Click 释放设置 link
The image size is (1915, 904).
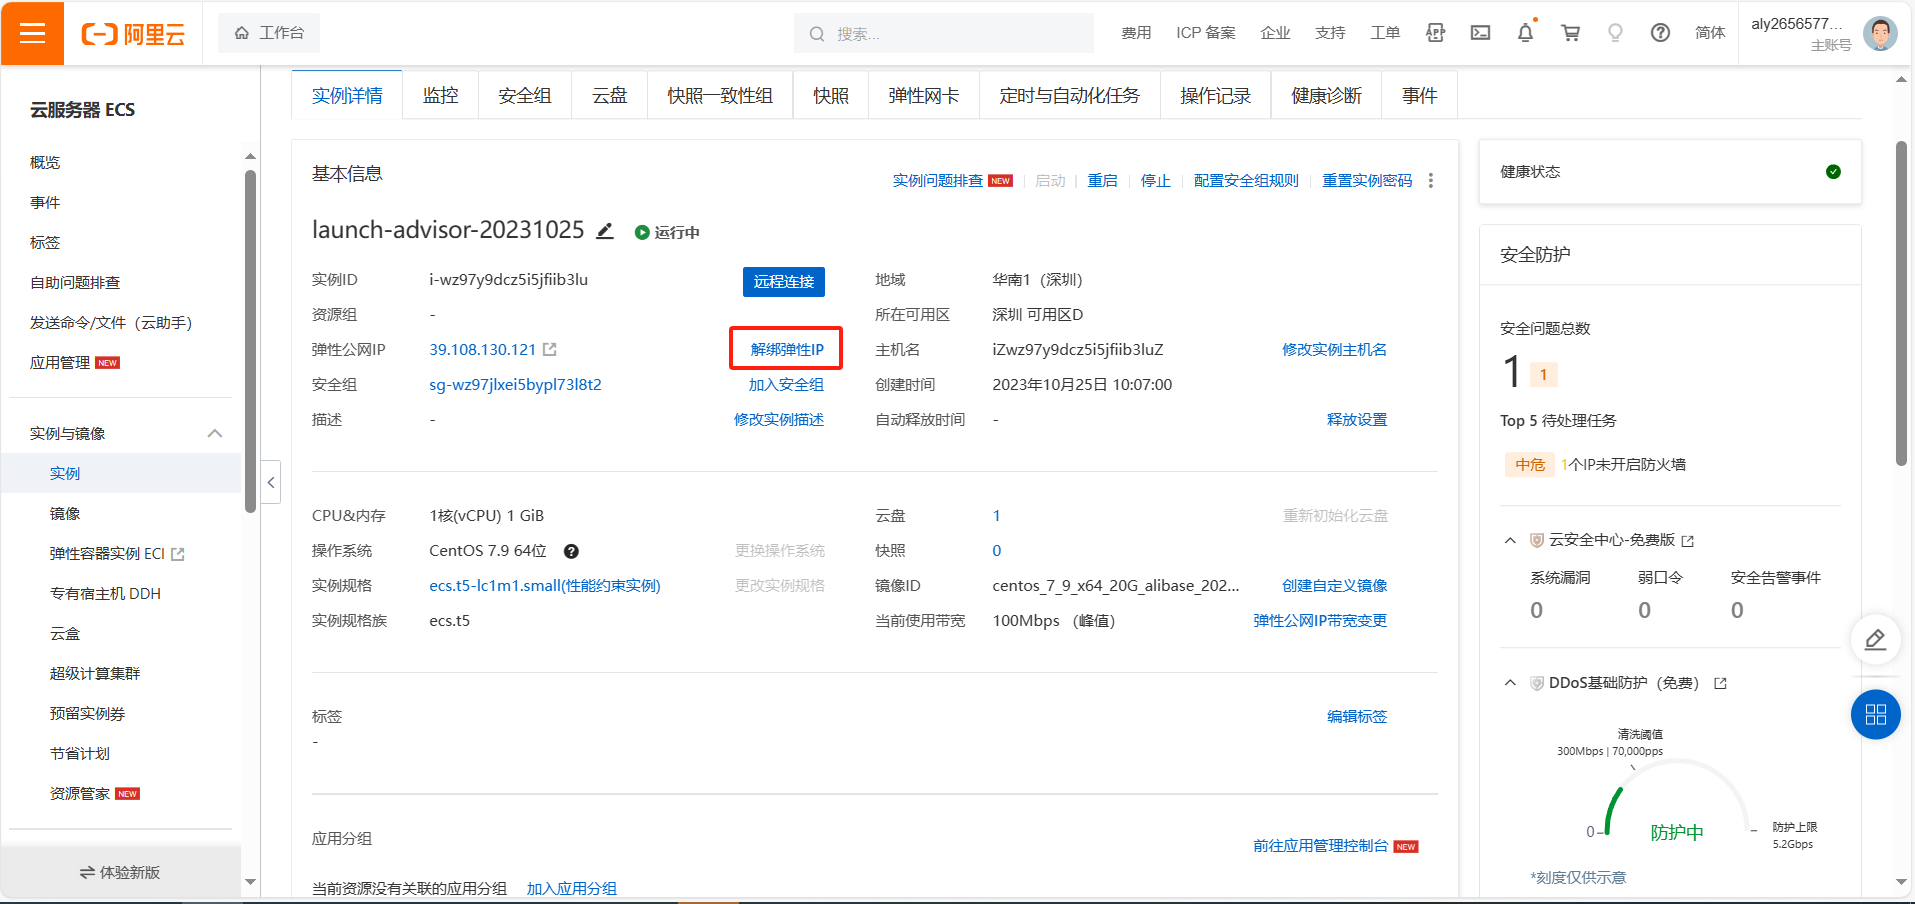1357,420
